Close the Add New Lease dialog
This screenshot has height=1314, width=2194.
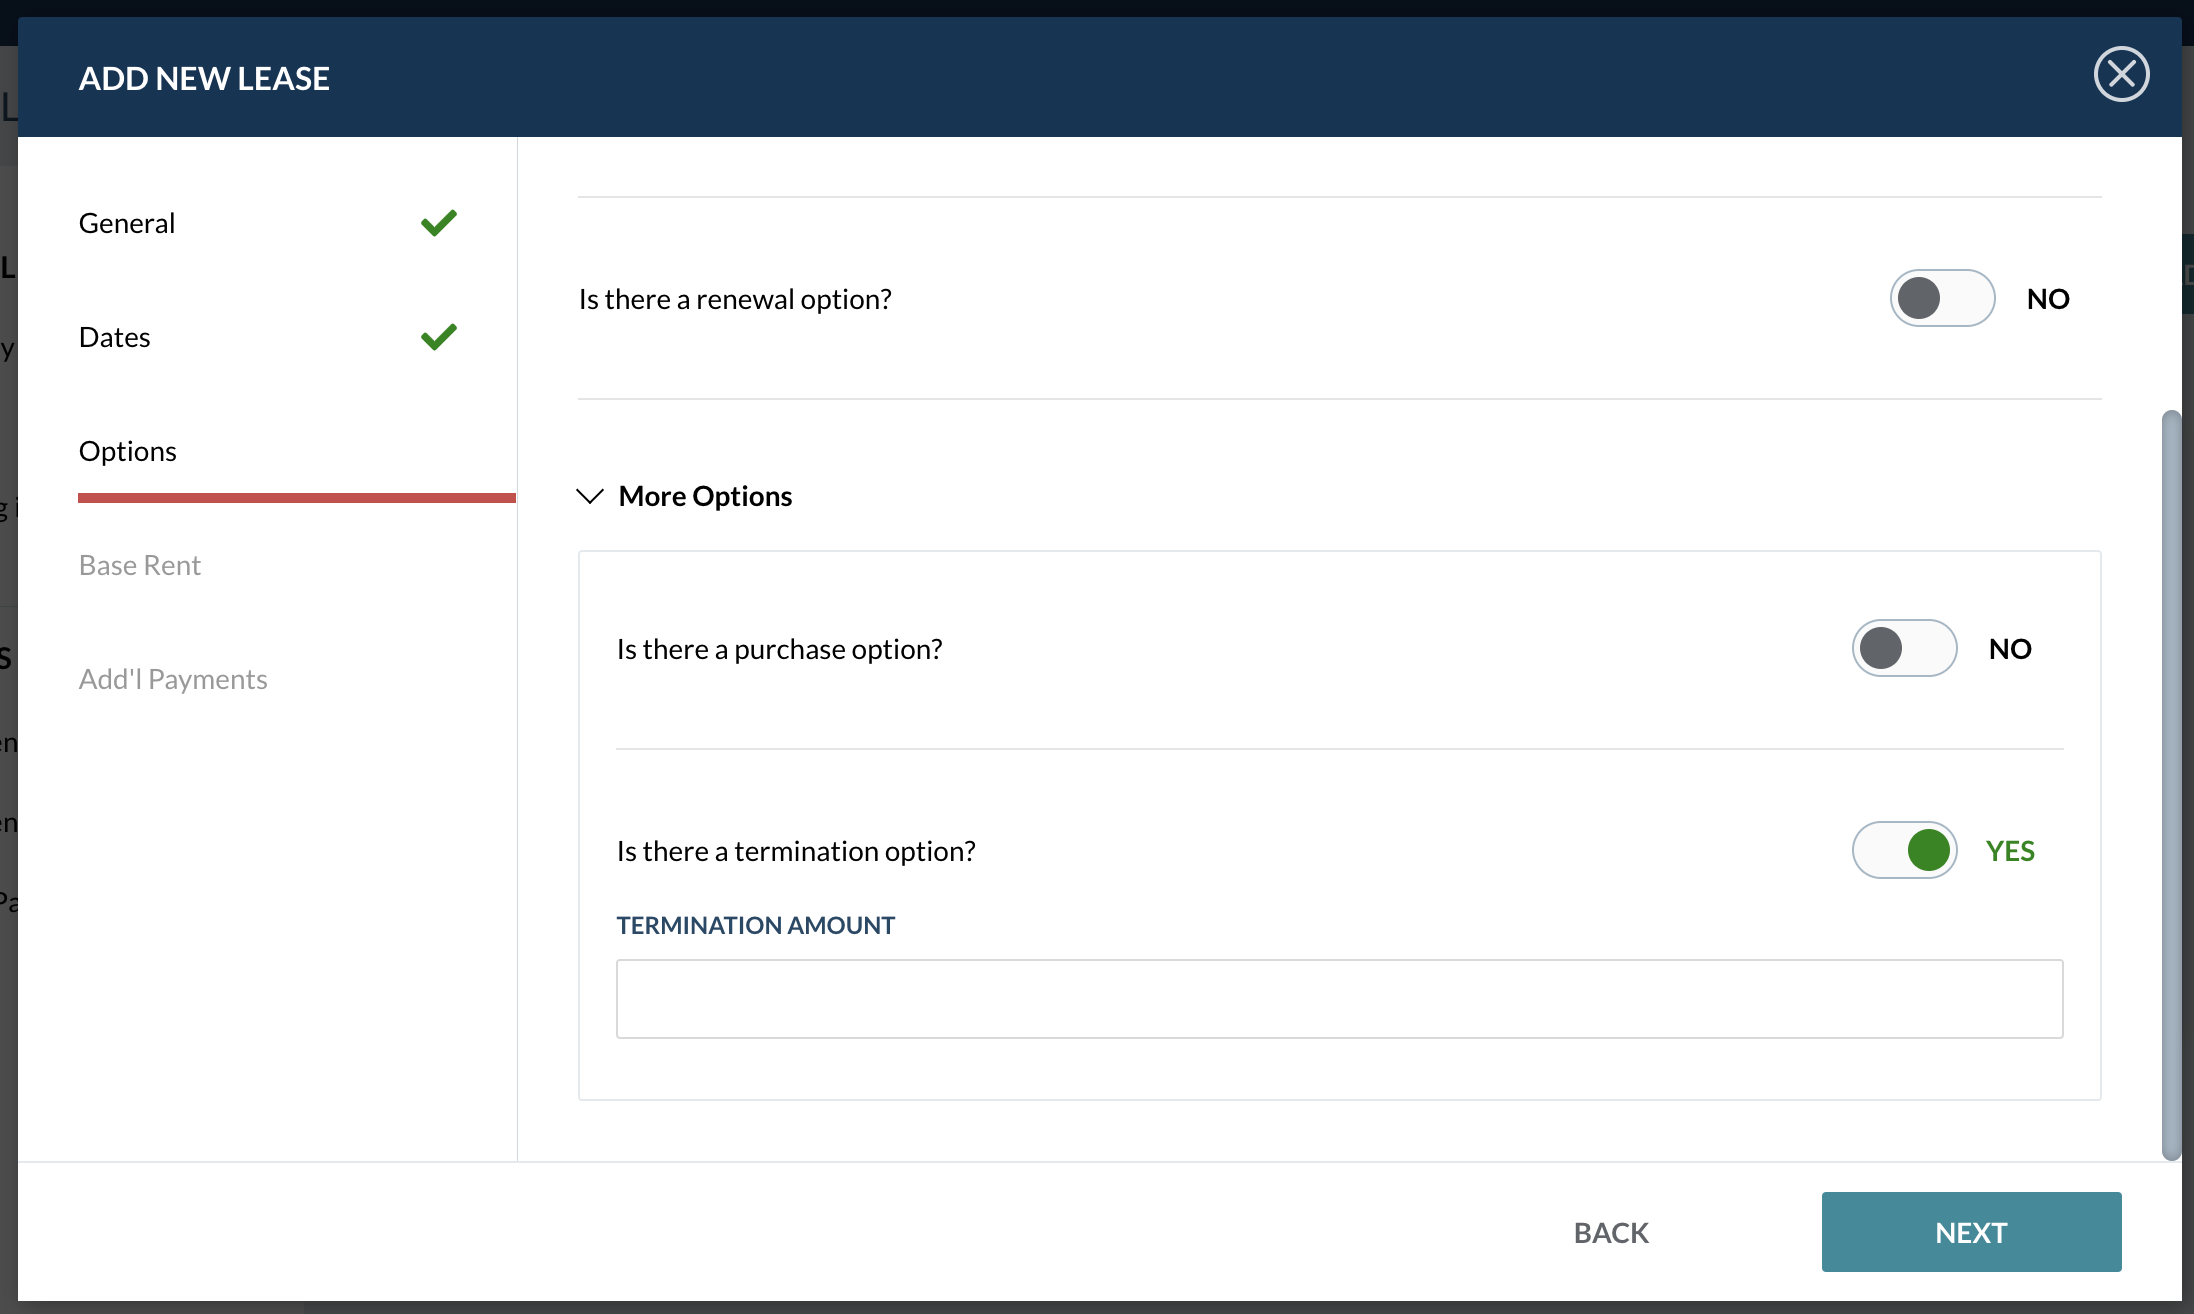tap(2120, 73)
